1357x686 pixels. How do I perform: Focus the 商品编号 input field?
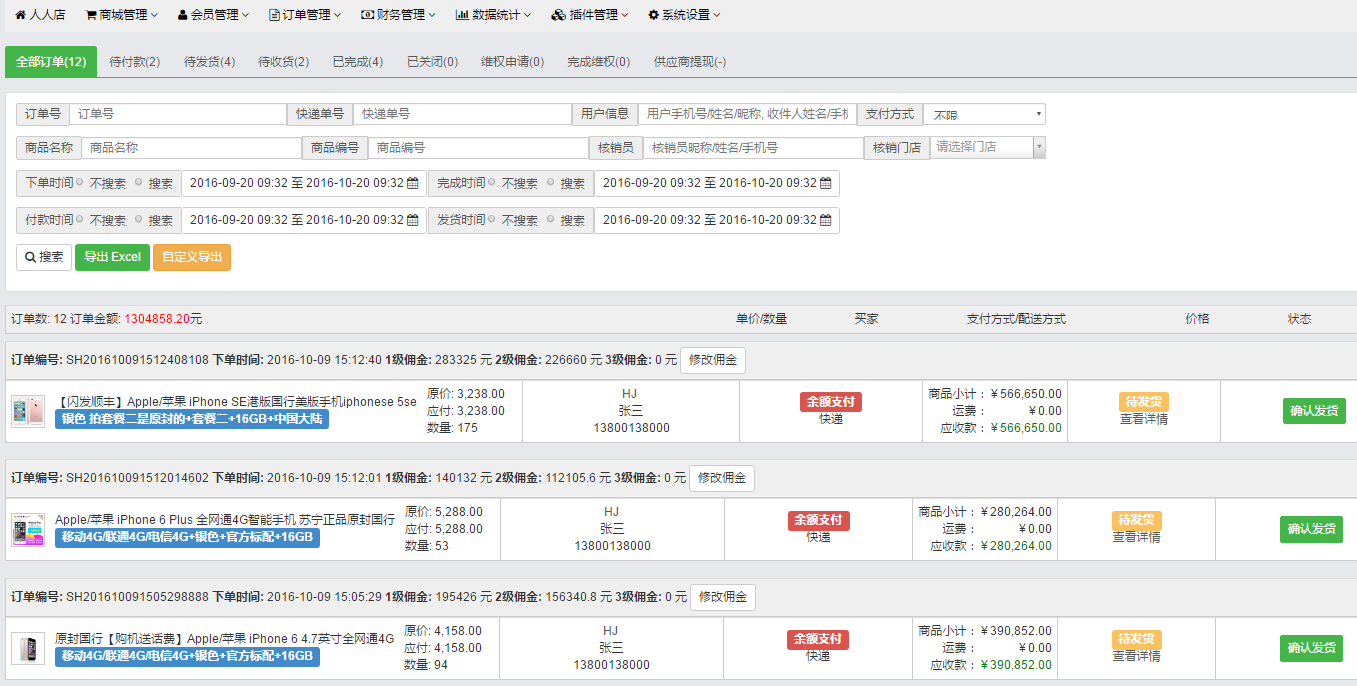coord(478,148)
